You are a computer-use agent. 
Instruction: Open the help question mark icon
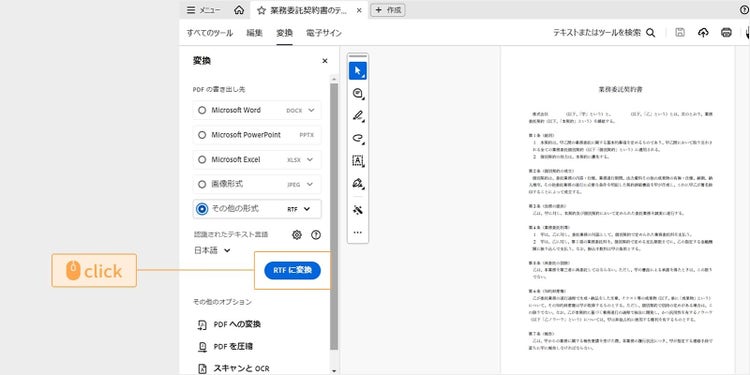744,10
